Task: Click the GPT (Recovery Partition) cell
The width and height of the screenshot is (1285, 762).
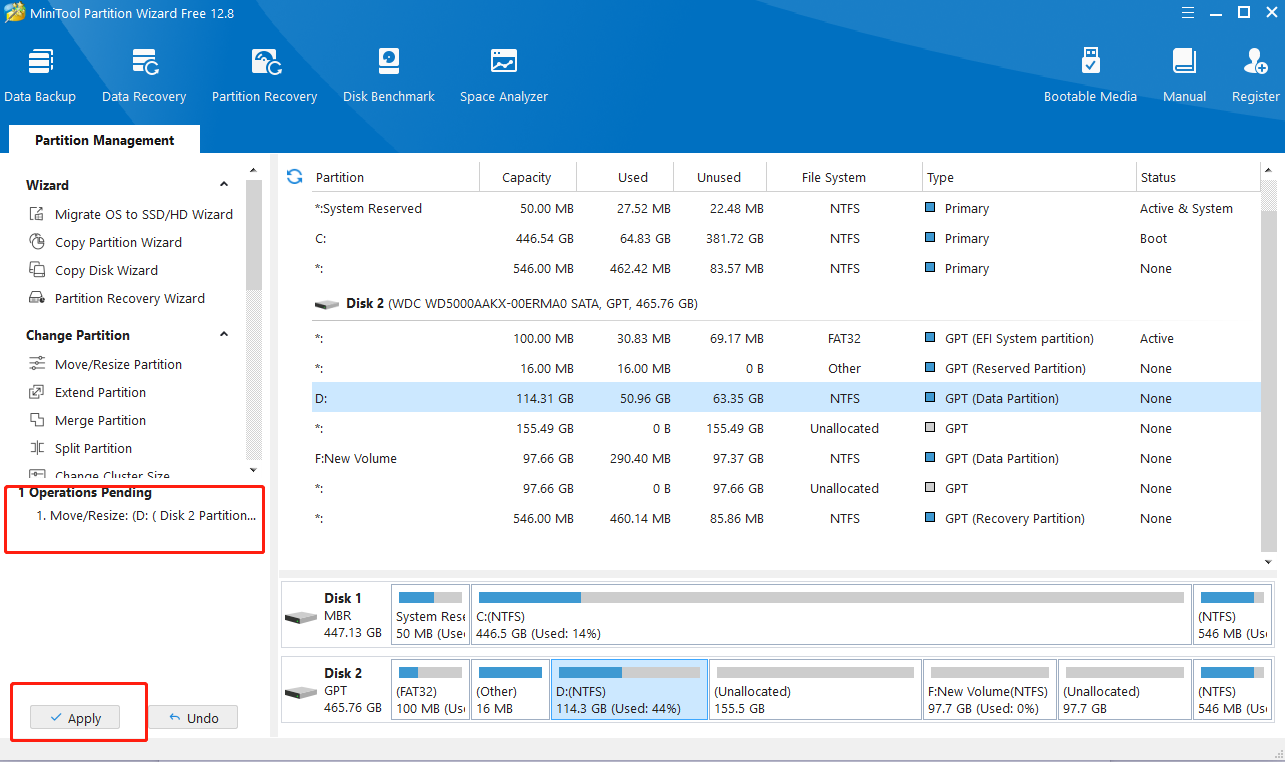Action: [x=1015, y=518]
